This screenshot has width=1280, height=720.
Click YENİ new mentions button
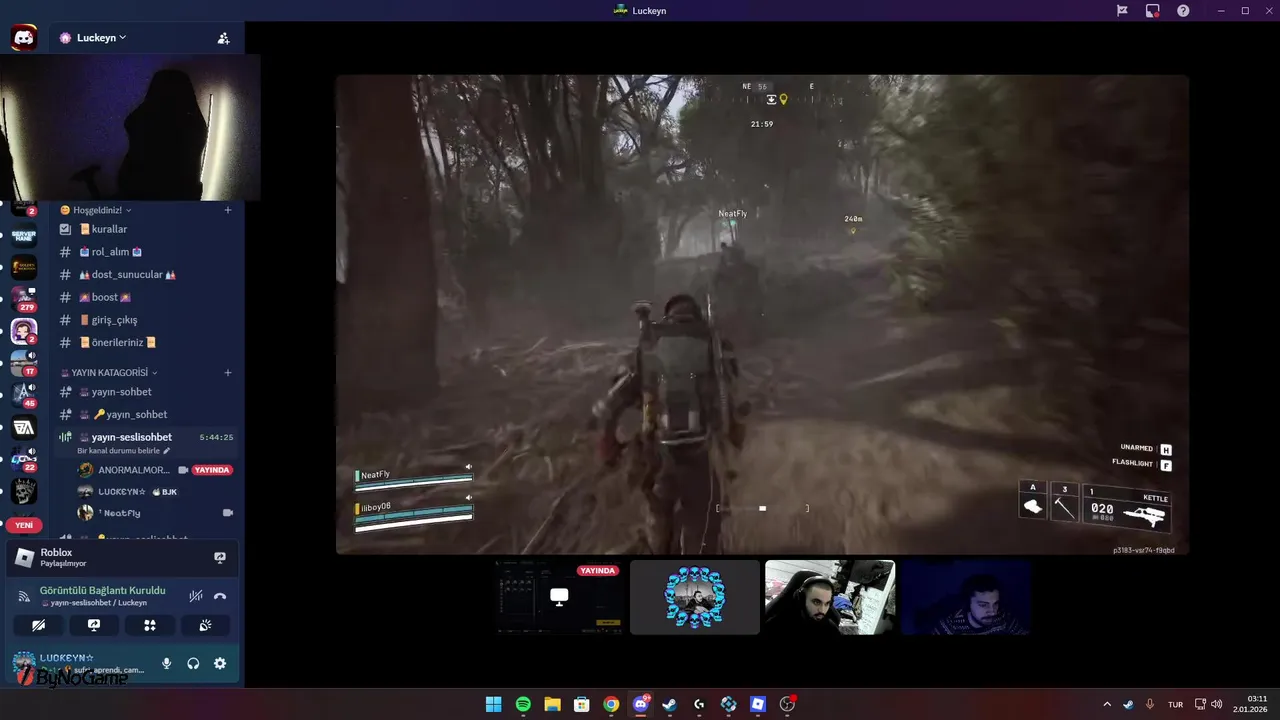[x=24, y=525]
